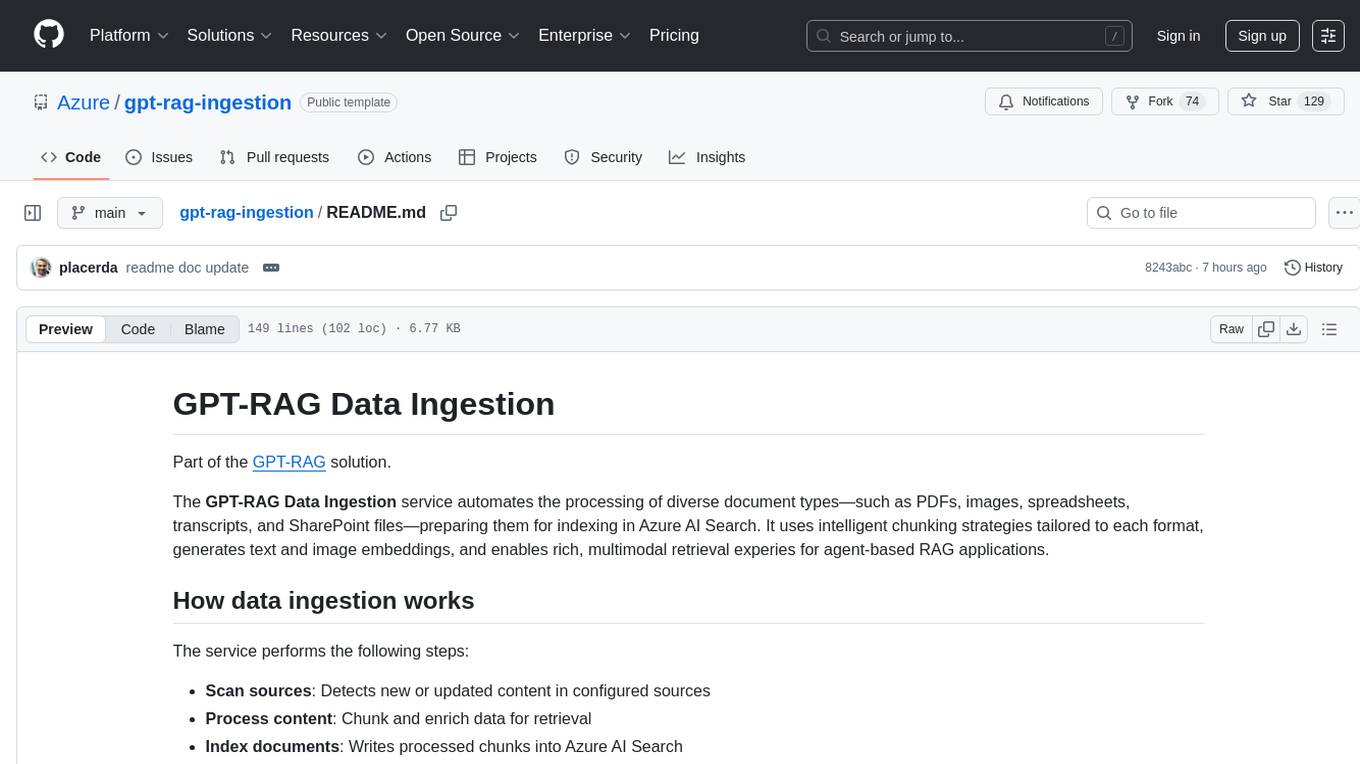
Task: Switch to the Blame view
Action: click(x=204, y=329)
